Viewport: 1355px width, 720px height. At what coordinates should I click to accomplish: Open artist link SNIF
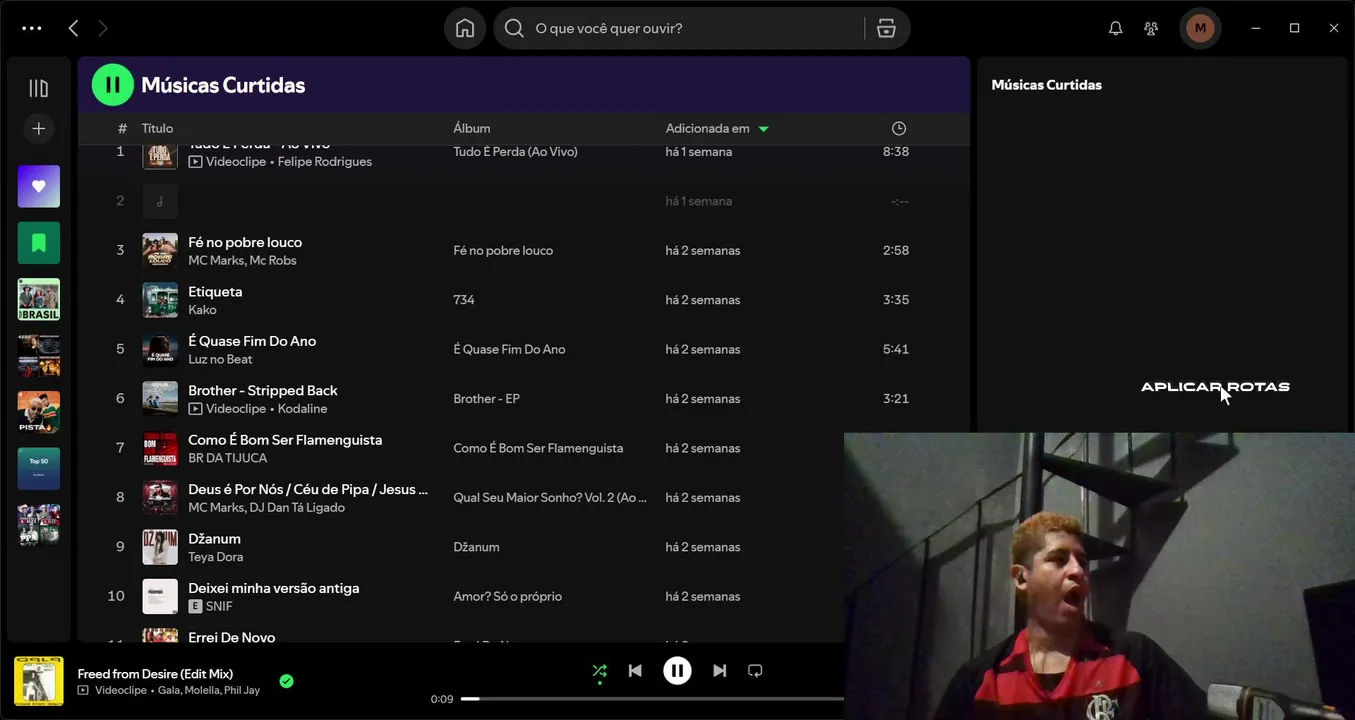[219, 606]
